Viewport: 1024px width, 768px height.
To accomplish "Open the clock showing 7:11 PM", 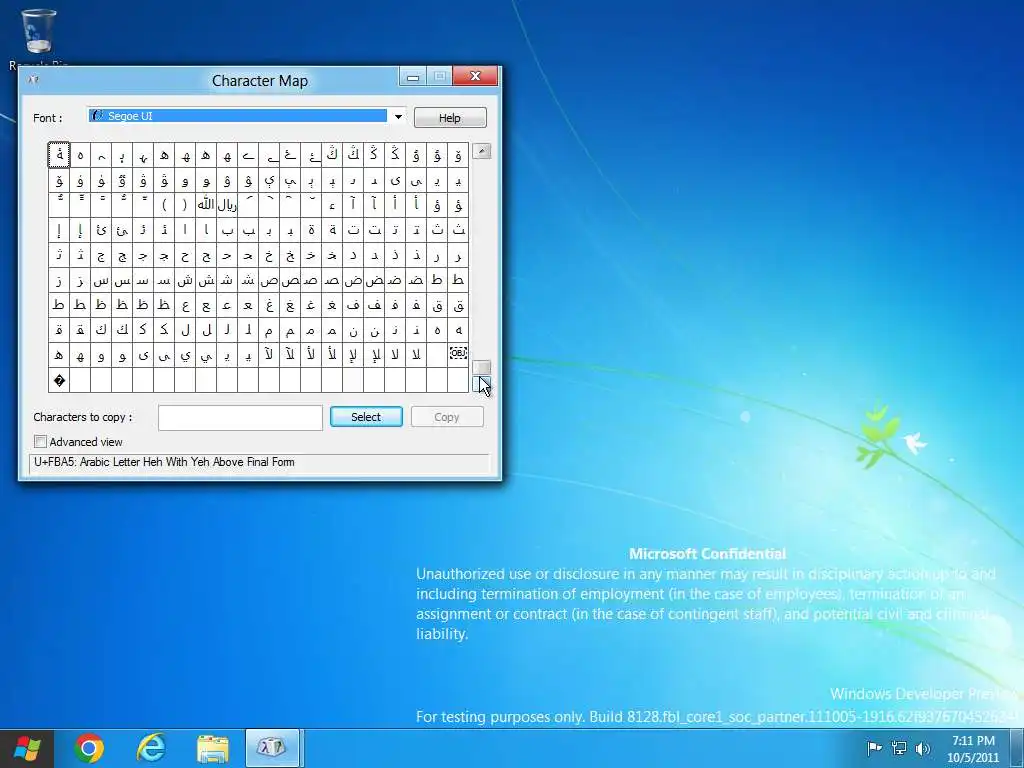I will point(973,748).
